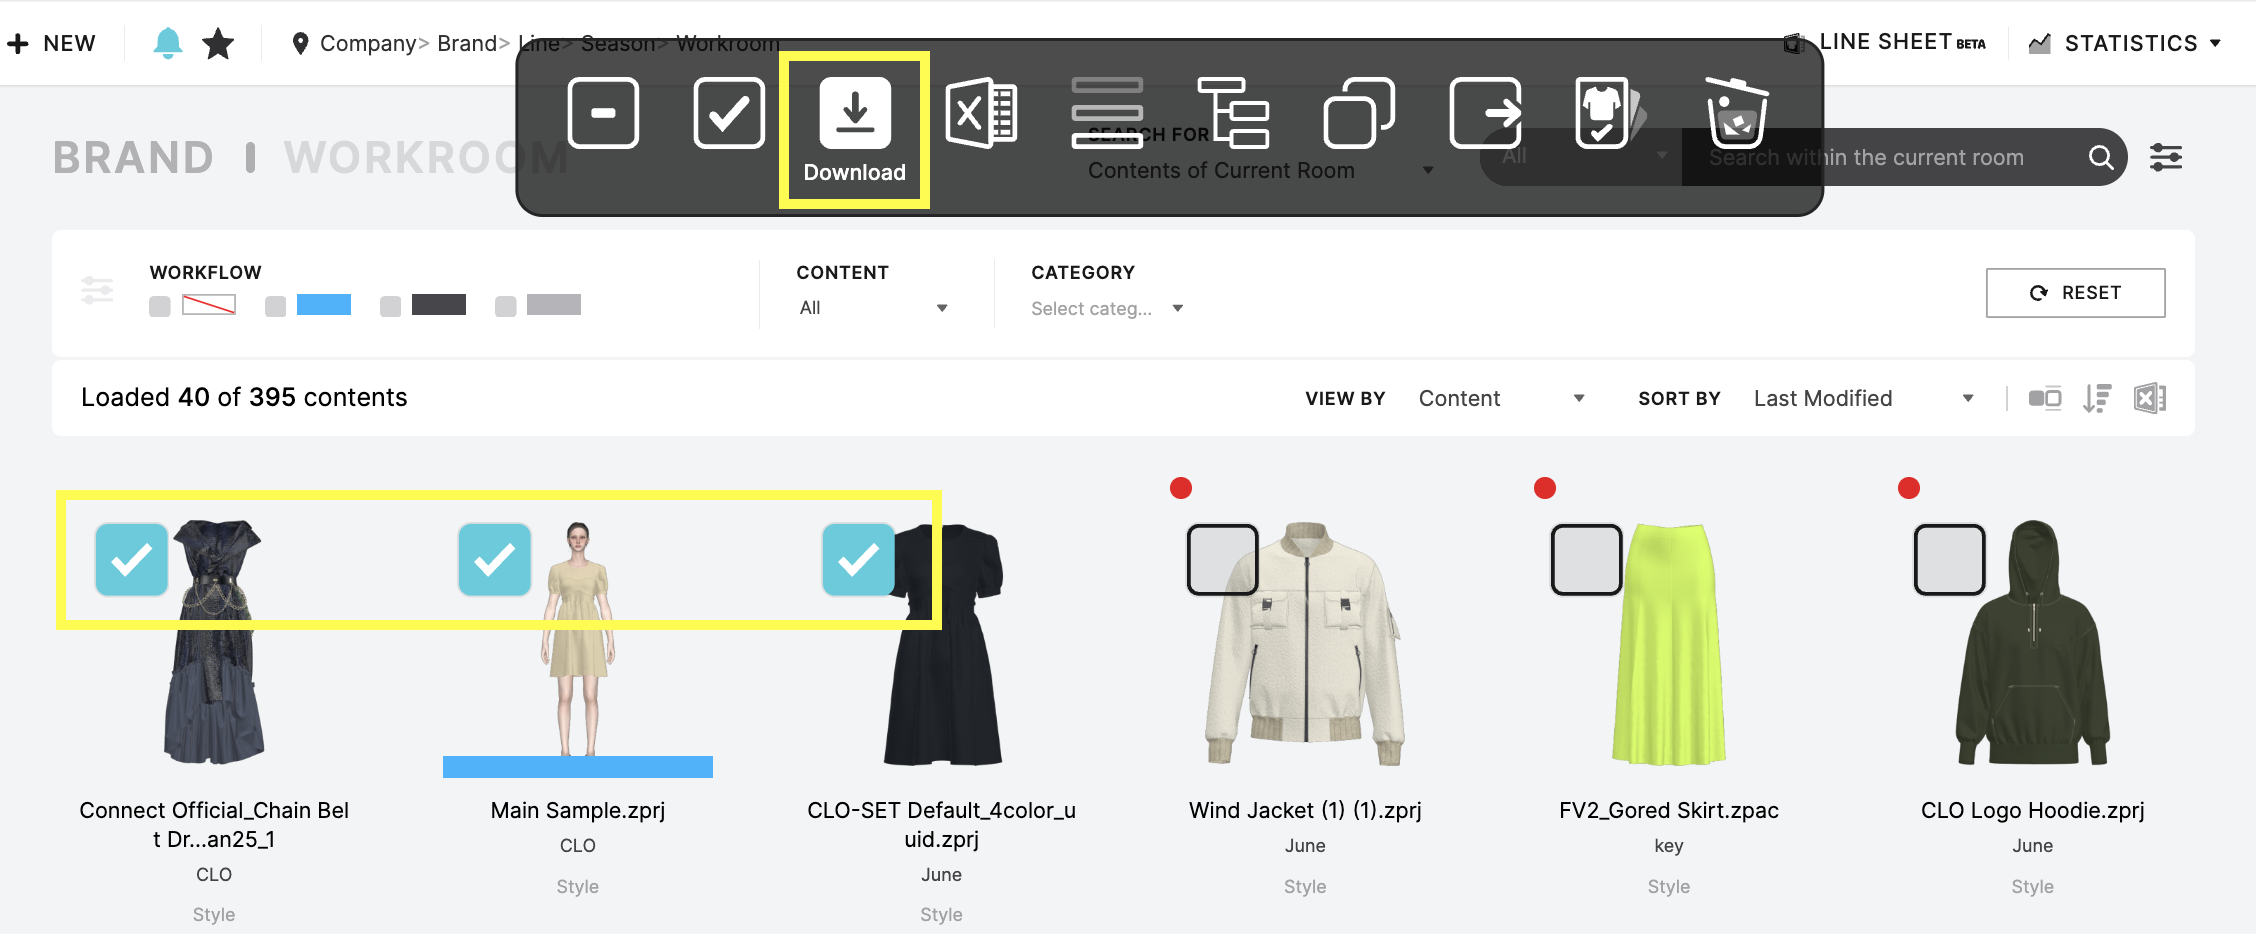The width and height of the screenshot is (2256, 934).
Task: Select the Wind Jacket (1) (1).zprj checkbox
Action: 1222,560
